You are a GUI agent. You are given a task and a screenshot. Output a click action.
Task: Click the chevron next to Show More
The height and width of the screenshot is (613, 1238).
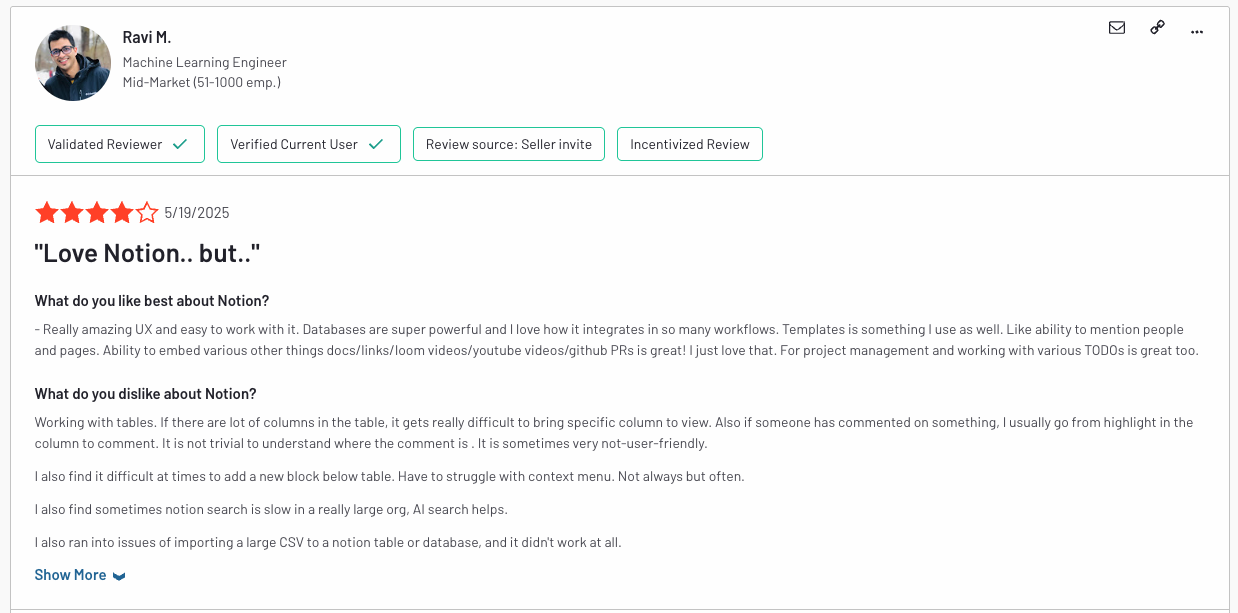(119, 576)
